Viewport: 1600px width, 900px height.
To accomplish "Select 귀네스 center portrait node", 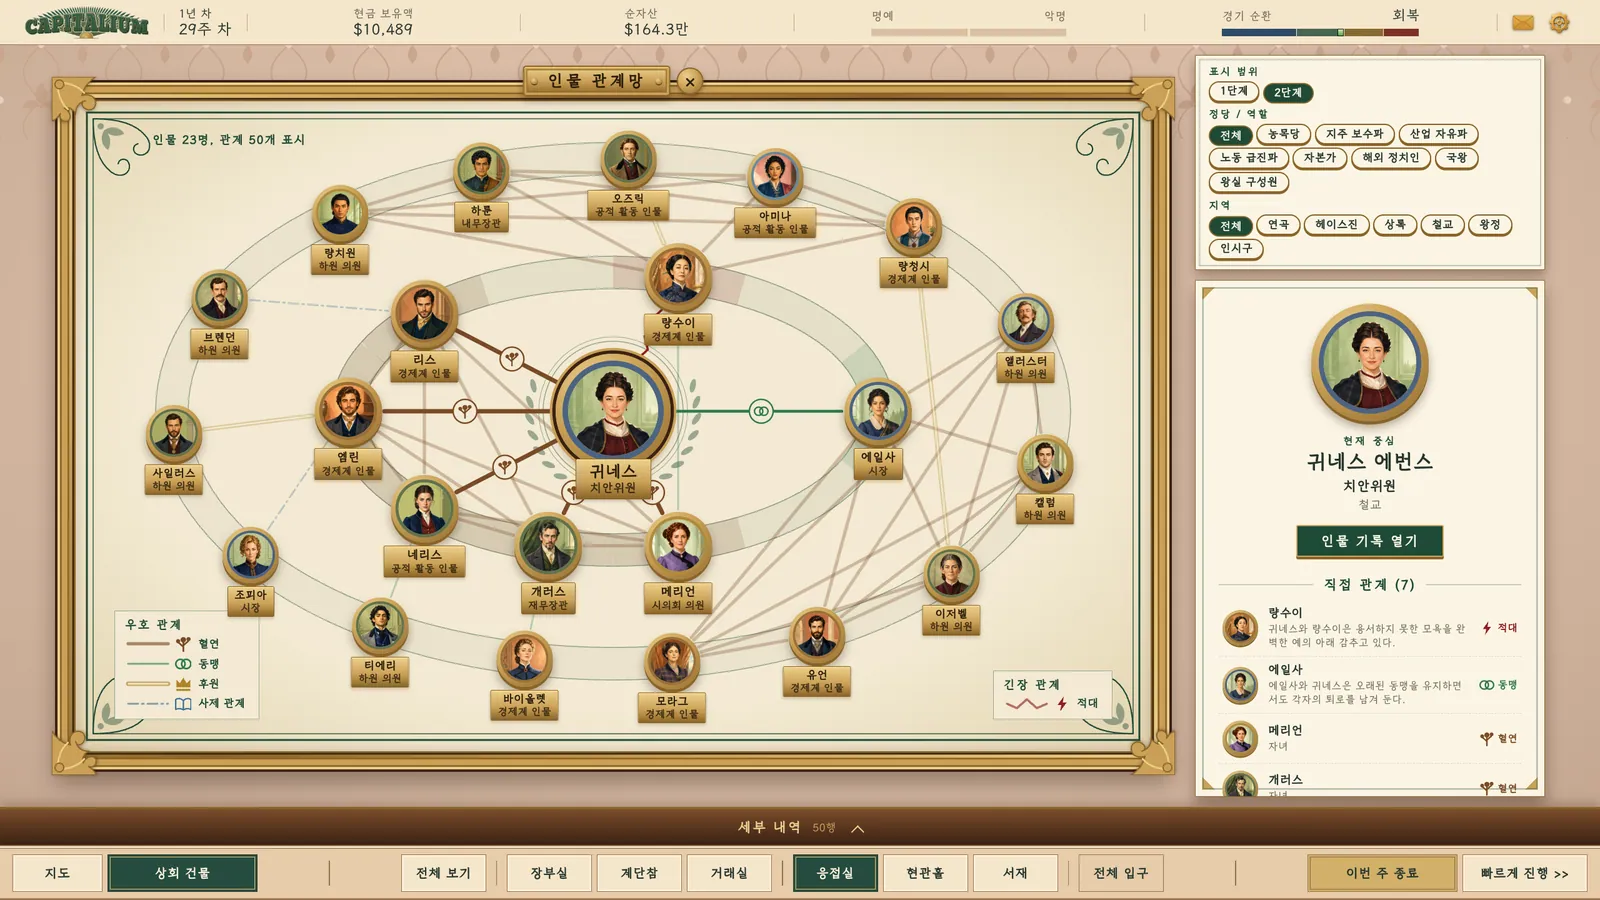I will (x=613, y=410).
